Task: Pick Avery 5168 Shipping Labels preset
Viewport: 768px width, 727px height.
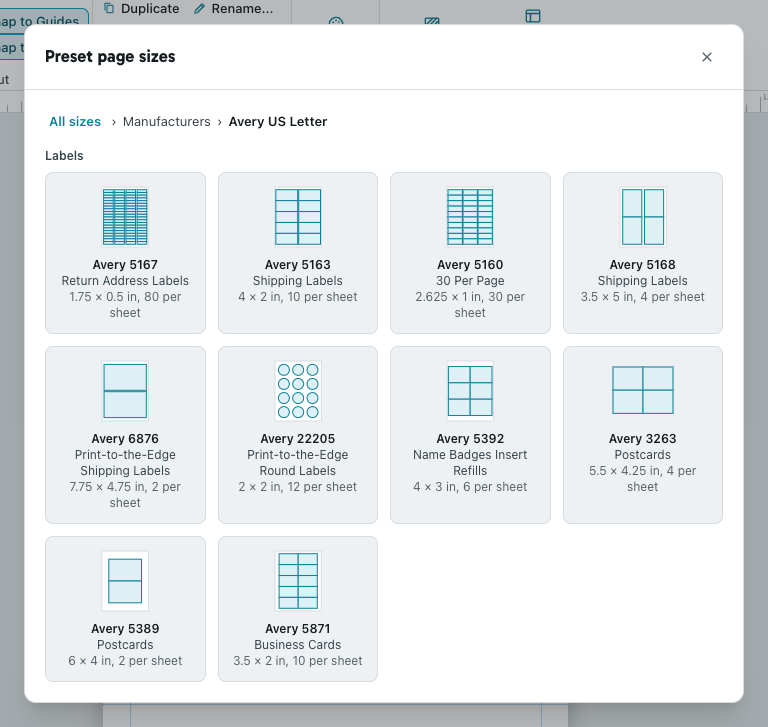Action: [643, 253]
